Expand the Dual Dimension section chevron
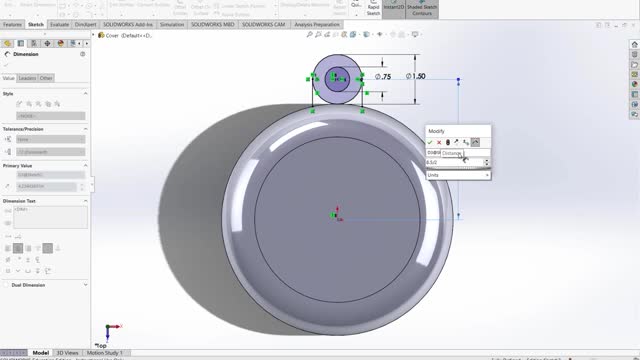 click(x=85, y=285)
